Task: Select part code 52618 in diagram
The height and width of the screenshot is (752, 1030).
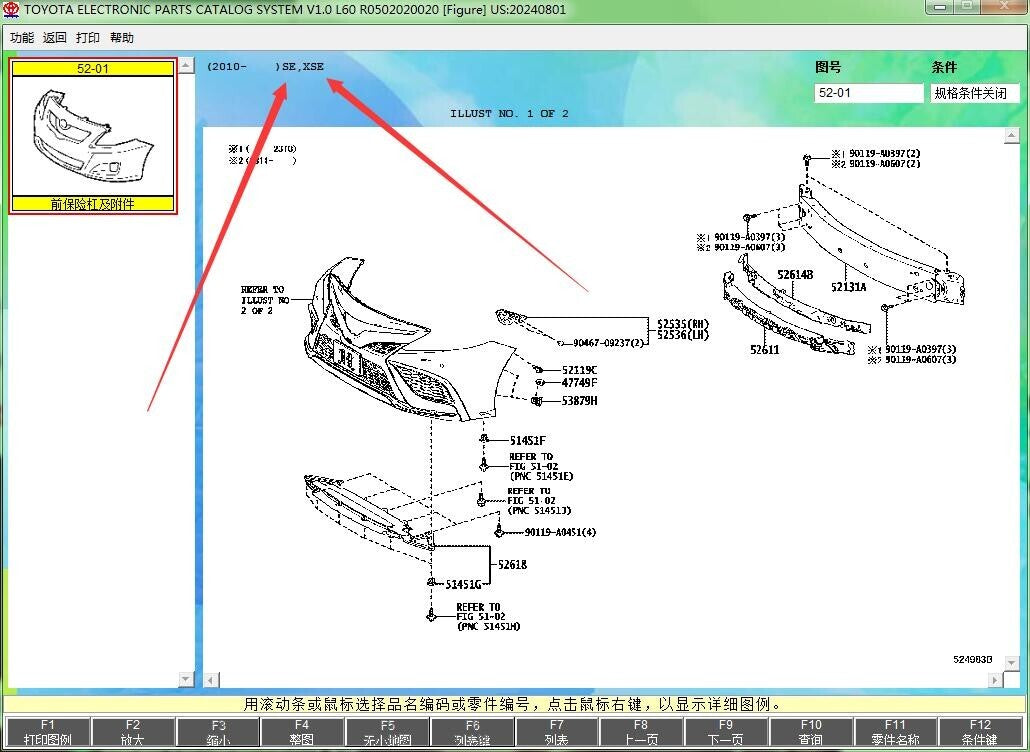Action: point(512,564)
